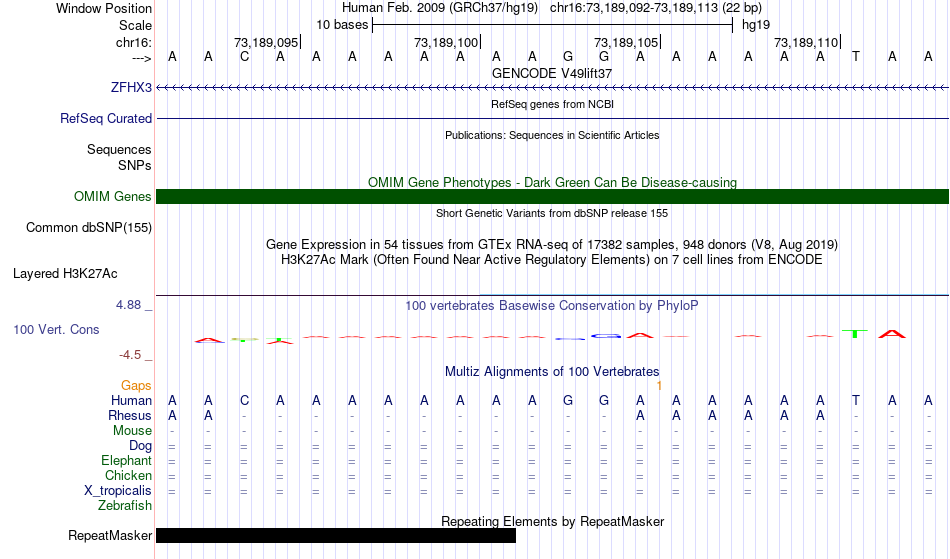The image size is (950, 559).
Task: Click the 10 bases scale bar
Action: 553,25
